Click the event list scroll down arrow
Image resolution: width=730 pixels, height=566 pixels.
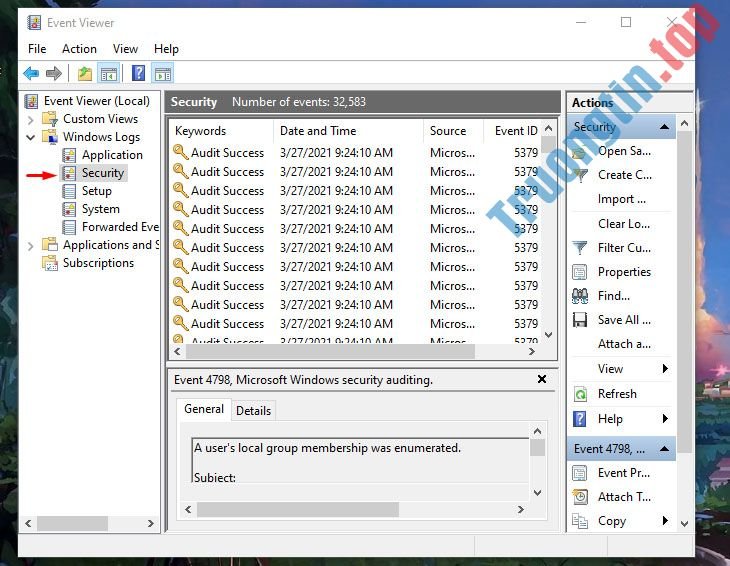(548, 335)
